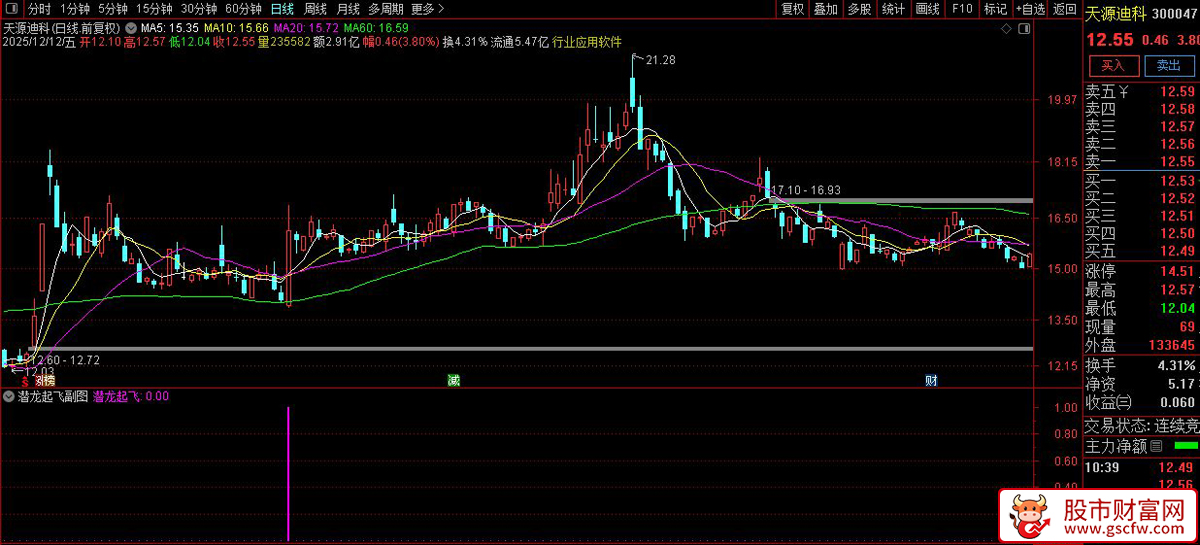This screenshot has height=545, width=1200.
Task: Click the MA10: 15.66 indicator label
Action: [x=236, y=28]
